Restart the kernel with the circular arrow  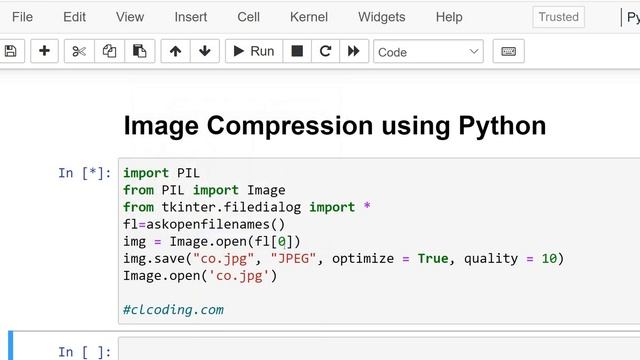point(325,51)
